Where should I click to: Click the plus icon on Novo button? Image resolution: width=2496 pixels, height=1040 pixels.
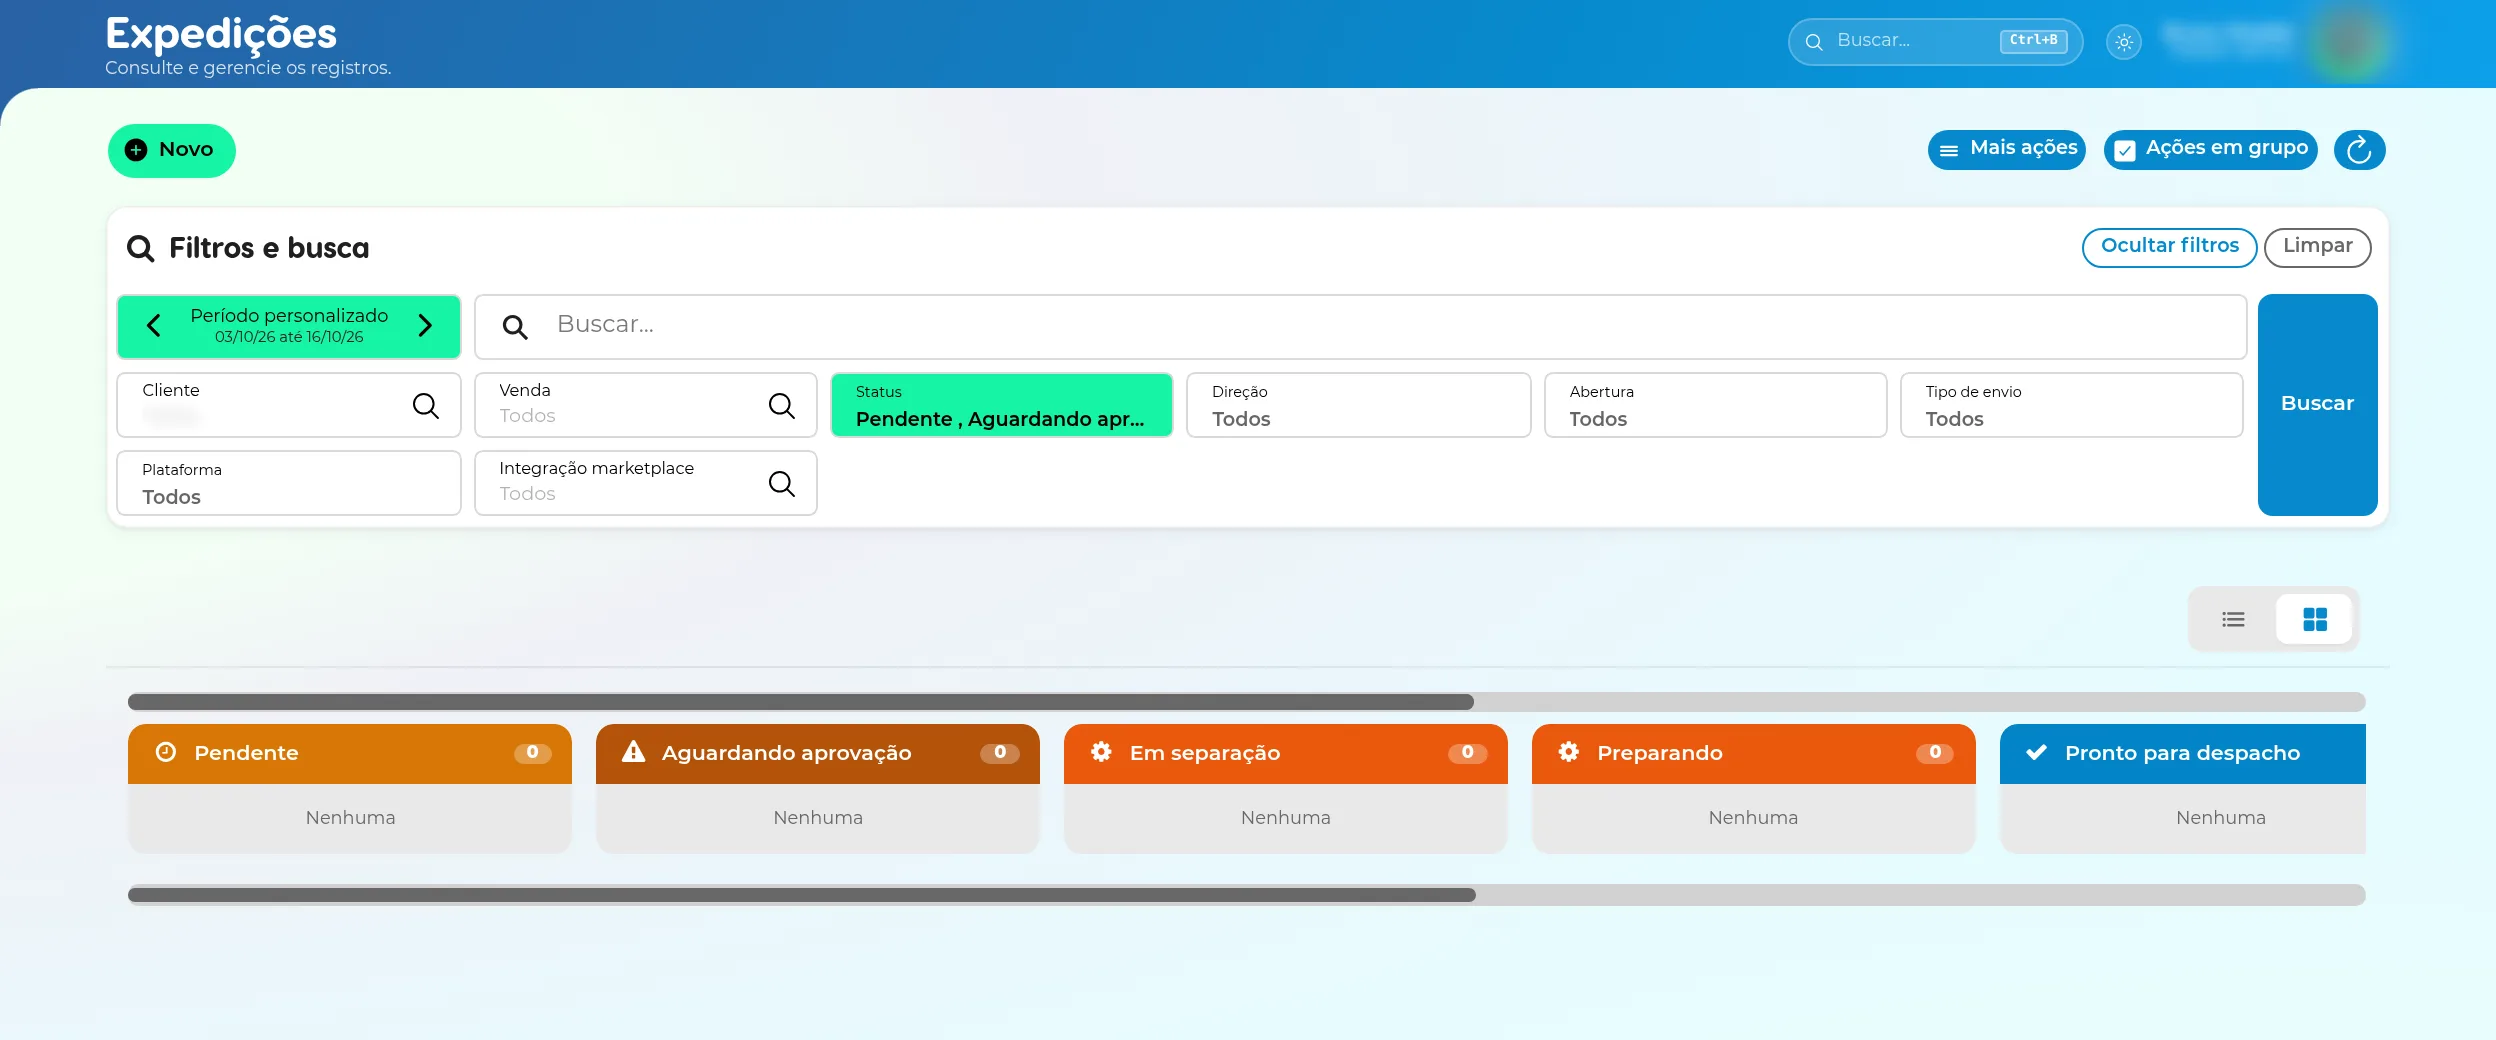pyautogui.click(x=136, y=150)
